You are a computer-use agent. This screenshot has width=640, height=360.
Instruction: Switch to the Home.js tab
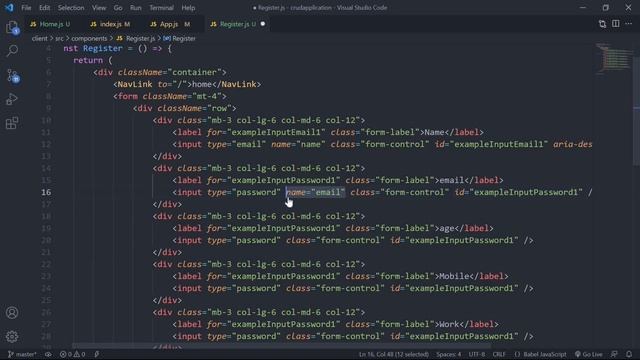click(51, 24)
